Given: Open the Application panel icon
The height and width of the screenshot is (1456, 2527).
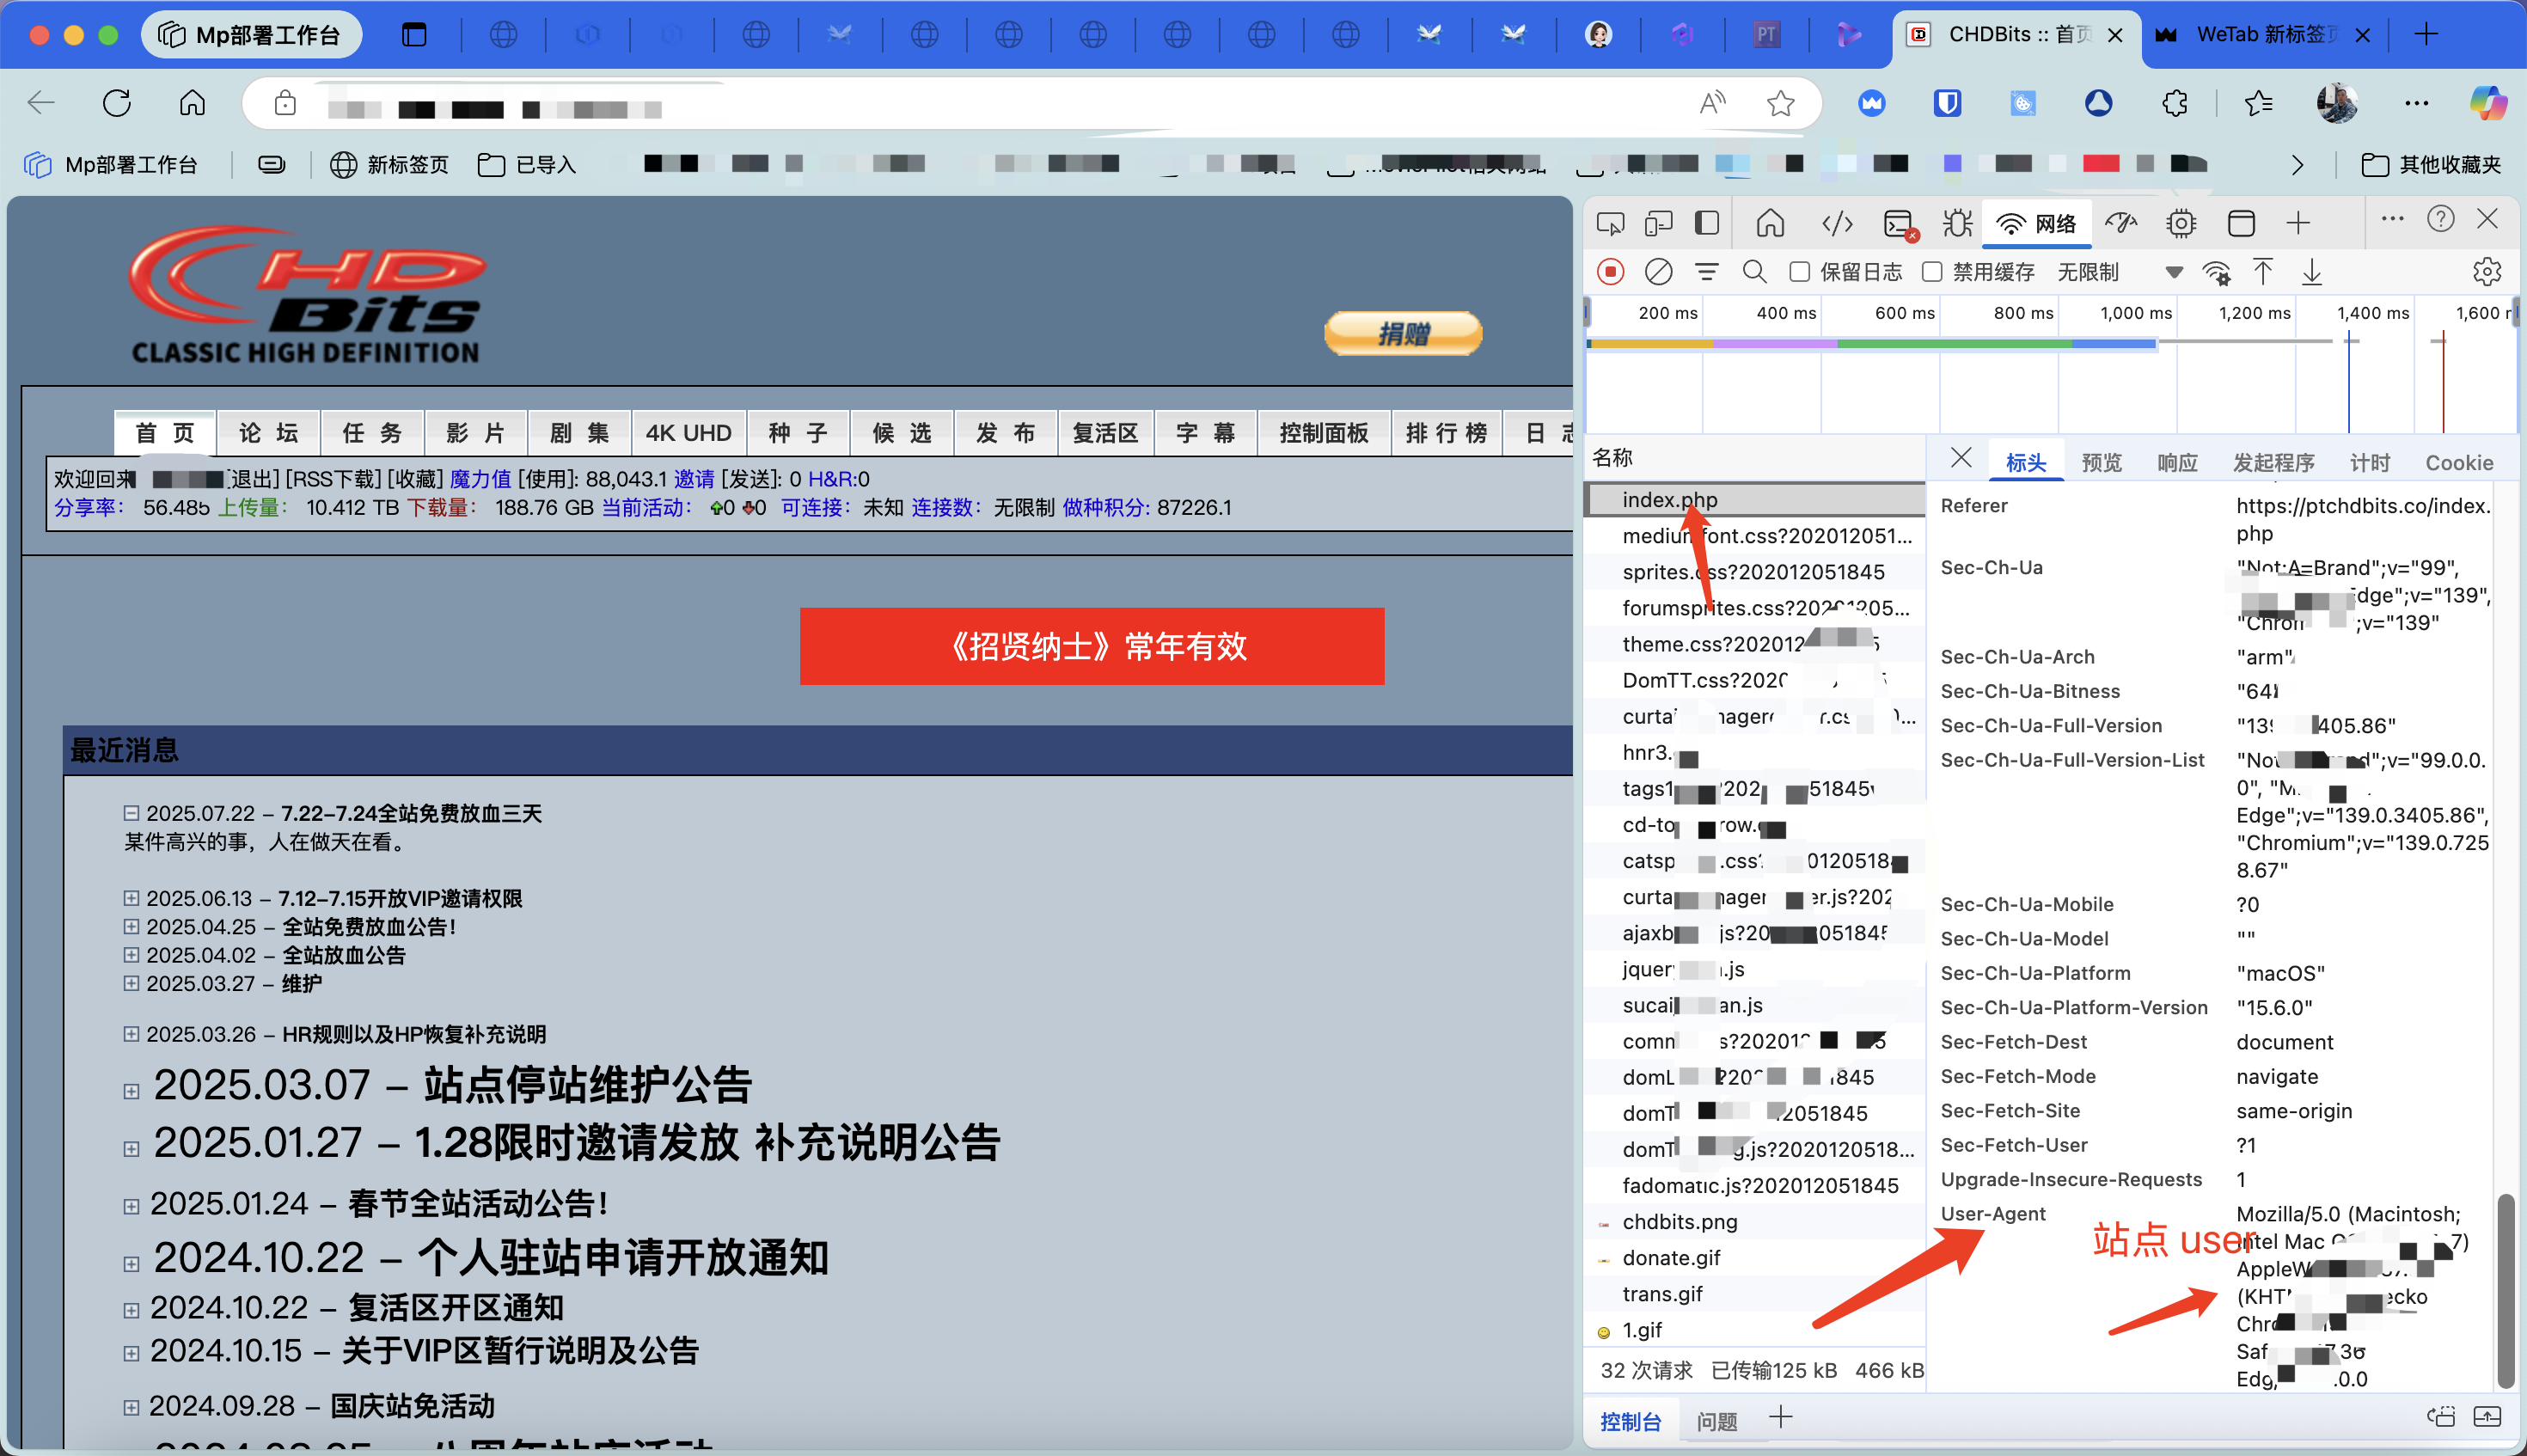Looking at the screenshot, I should coord(2241,223).
